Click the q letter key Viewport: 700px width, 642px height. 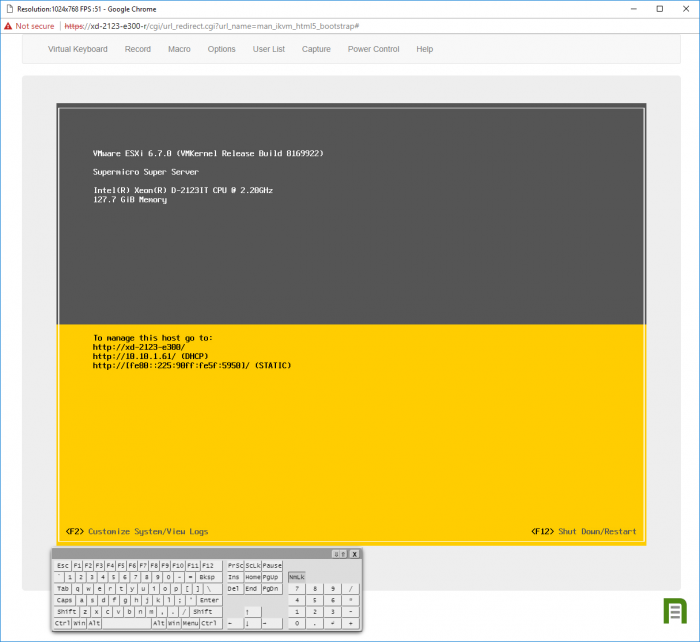tap(77, 589)
